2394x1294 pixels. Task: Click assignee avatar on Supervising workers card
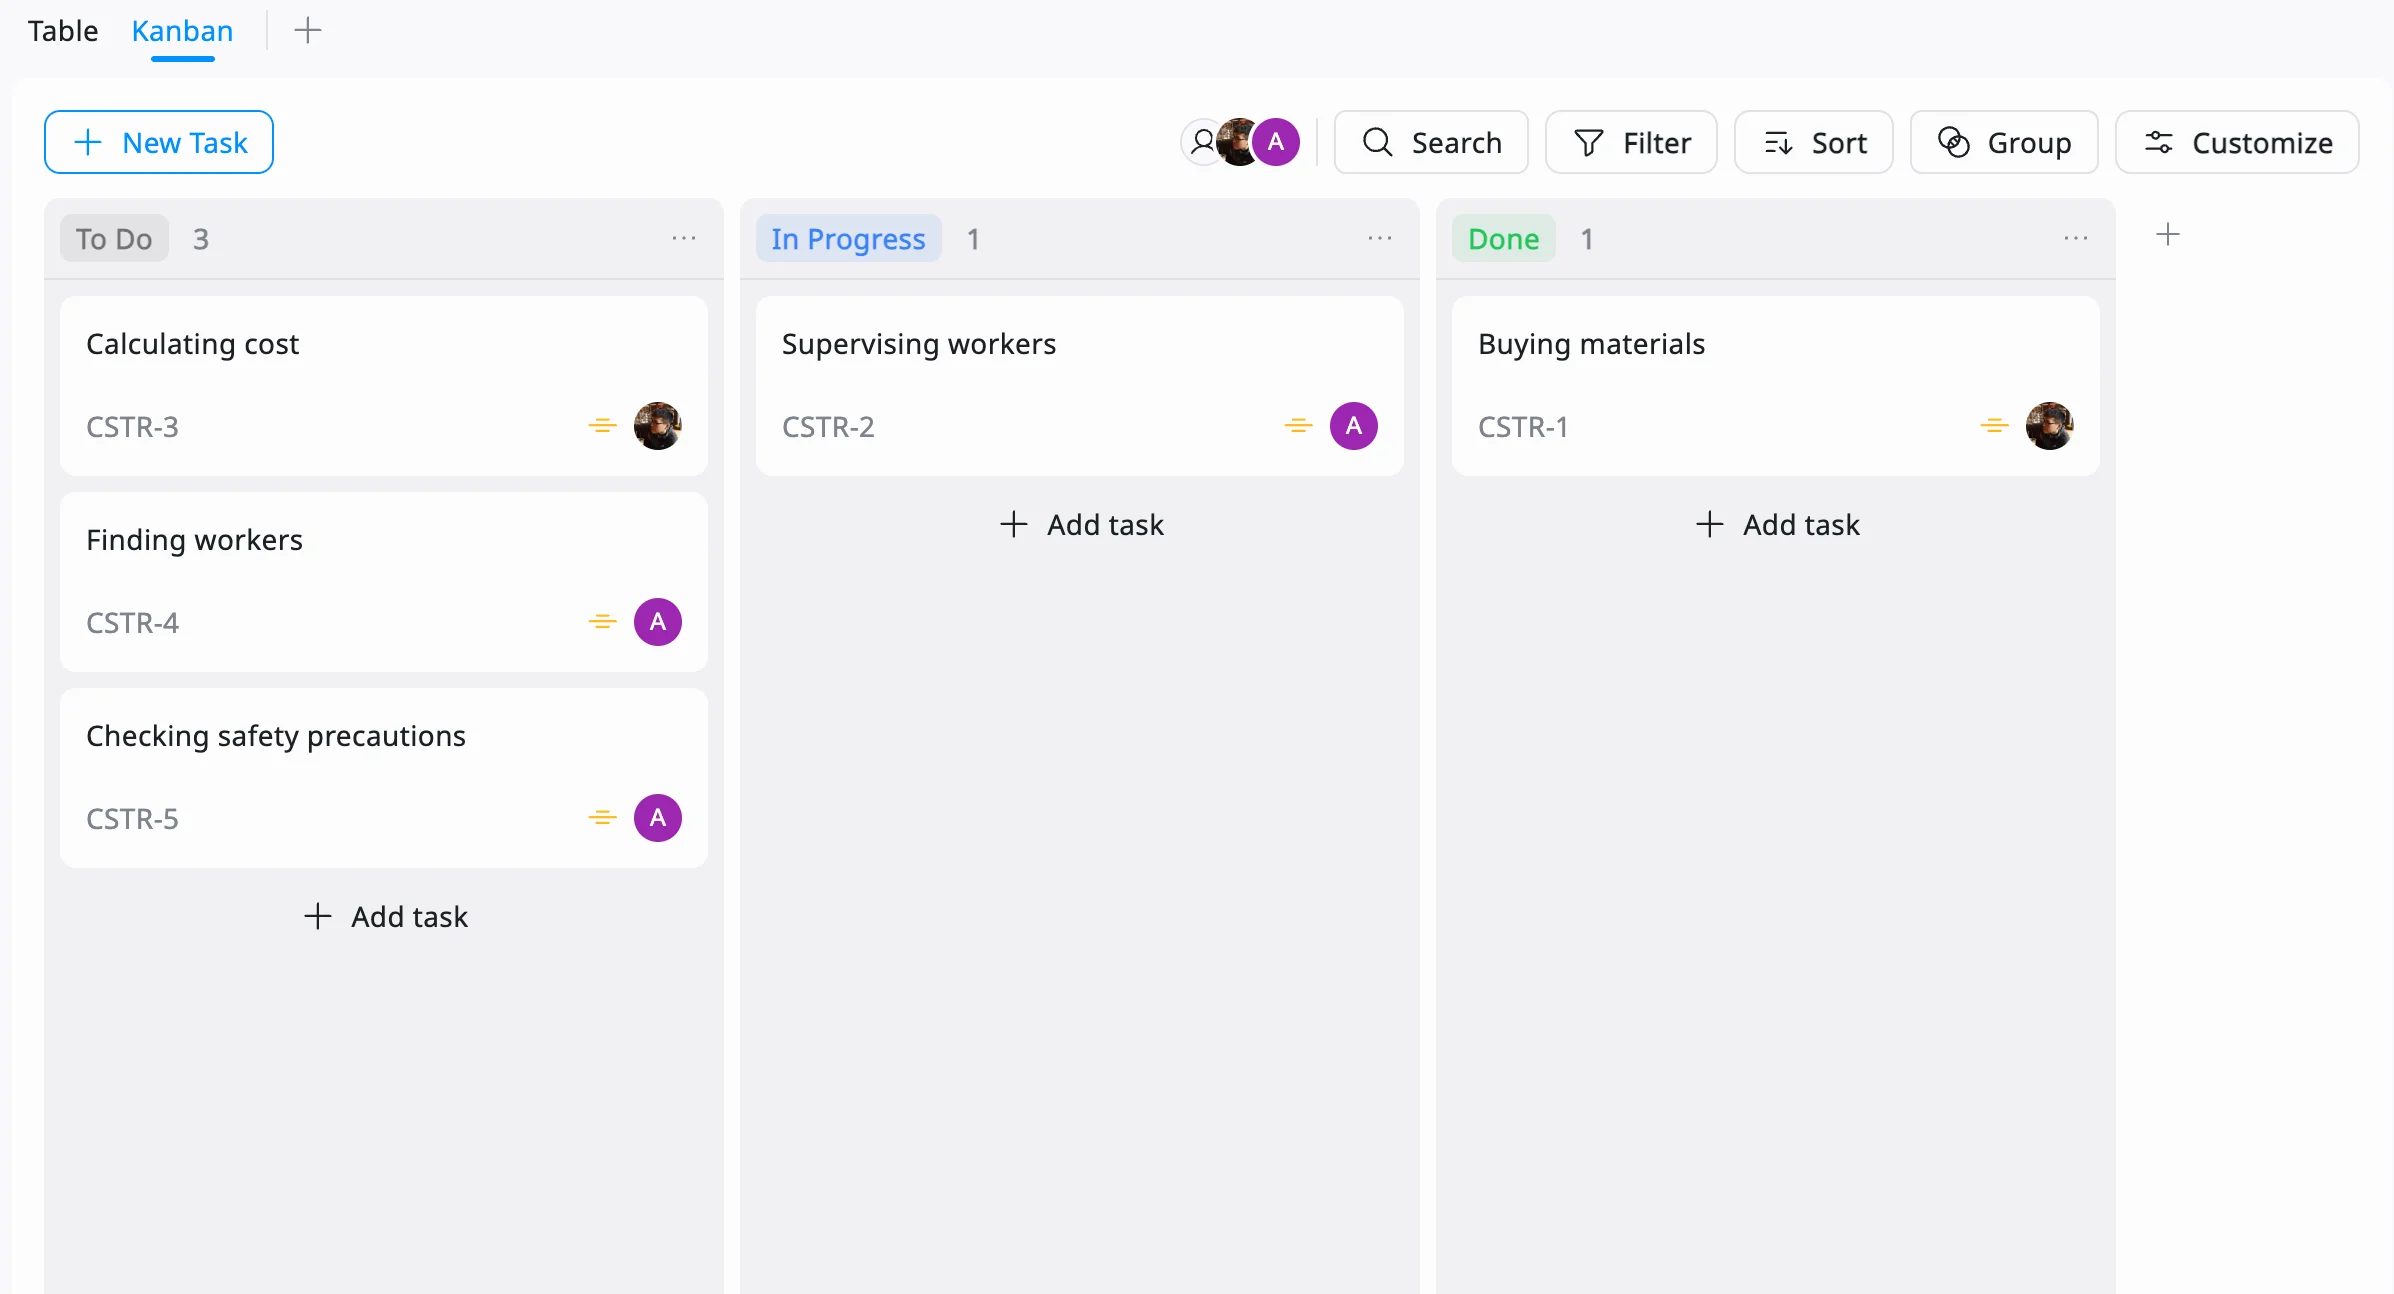(1354, 426)
